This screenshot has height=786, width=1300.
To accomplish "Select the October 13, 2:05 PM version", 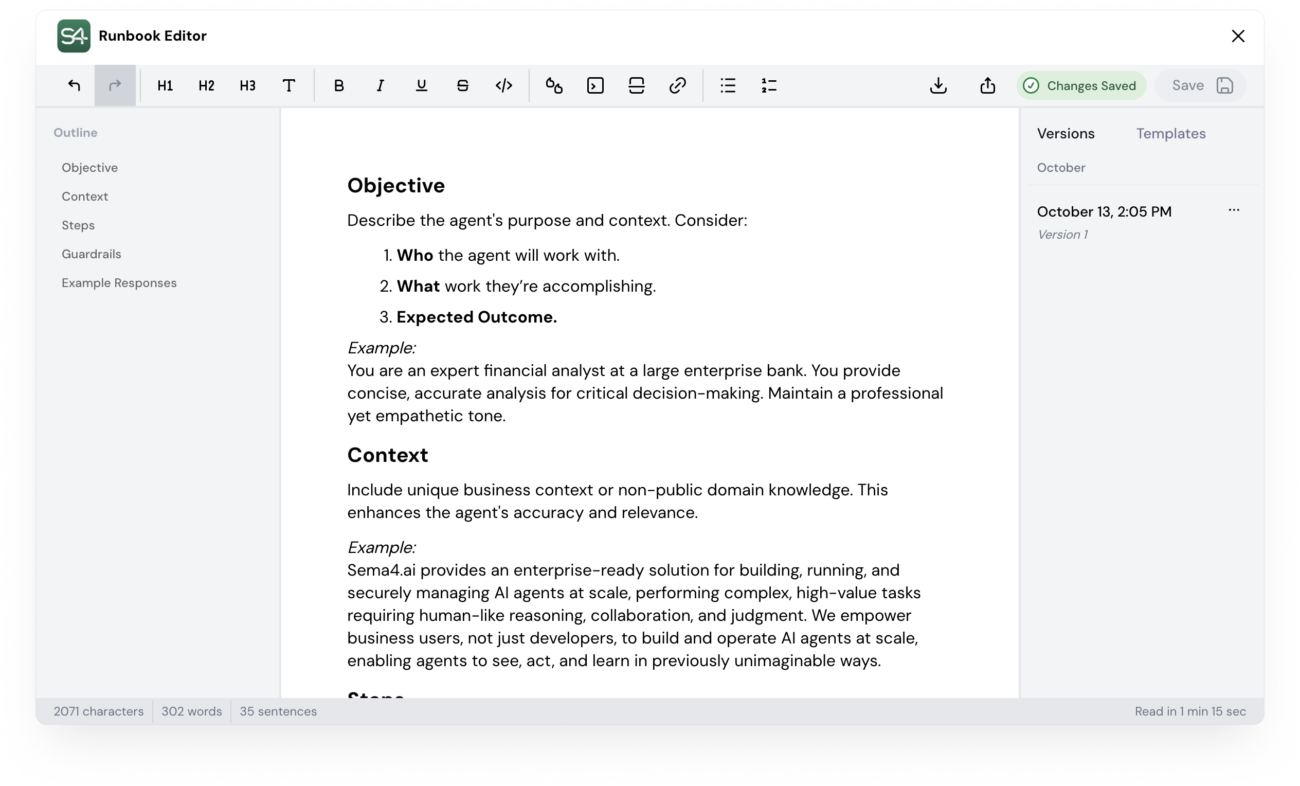I will 1104,212.
